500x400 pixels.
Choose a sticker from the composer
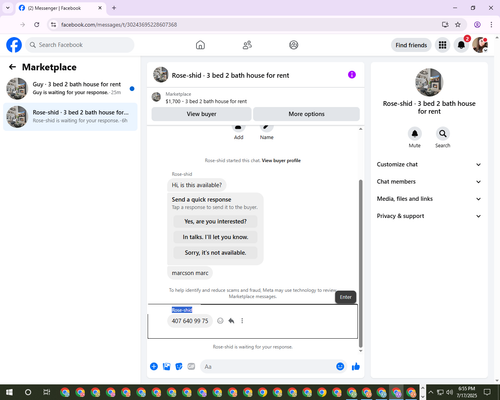(179, 366)
